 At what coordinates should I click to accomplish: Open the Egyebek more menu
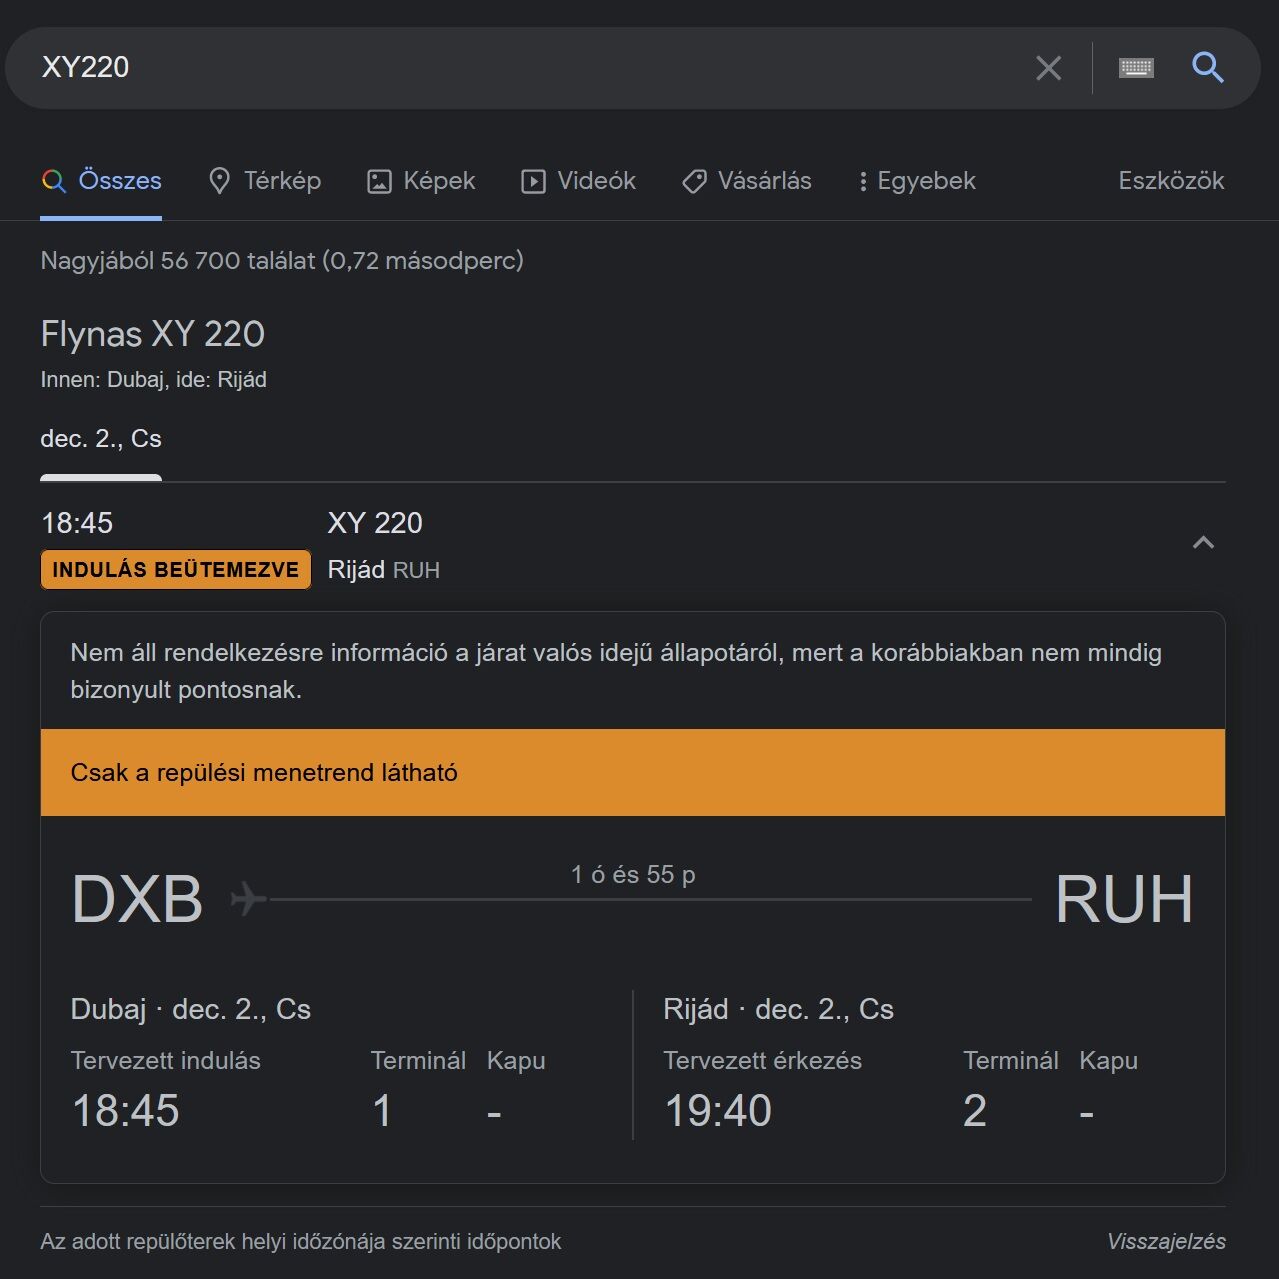pos(917,181)
